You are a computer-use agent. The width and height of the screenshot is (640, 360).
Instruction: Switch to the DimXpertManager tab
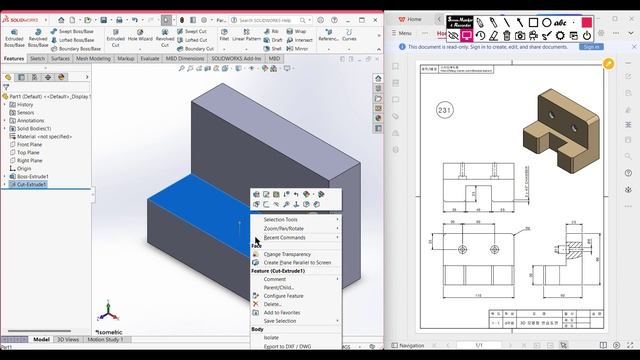point(48,77)
